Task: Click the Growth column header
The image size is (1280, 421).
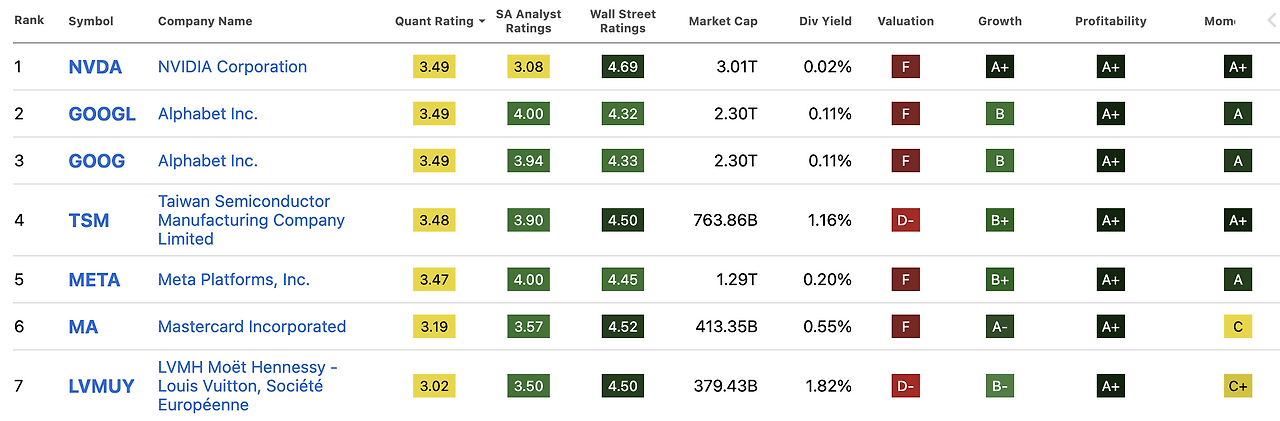Action: pos(999,21)
